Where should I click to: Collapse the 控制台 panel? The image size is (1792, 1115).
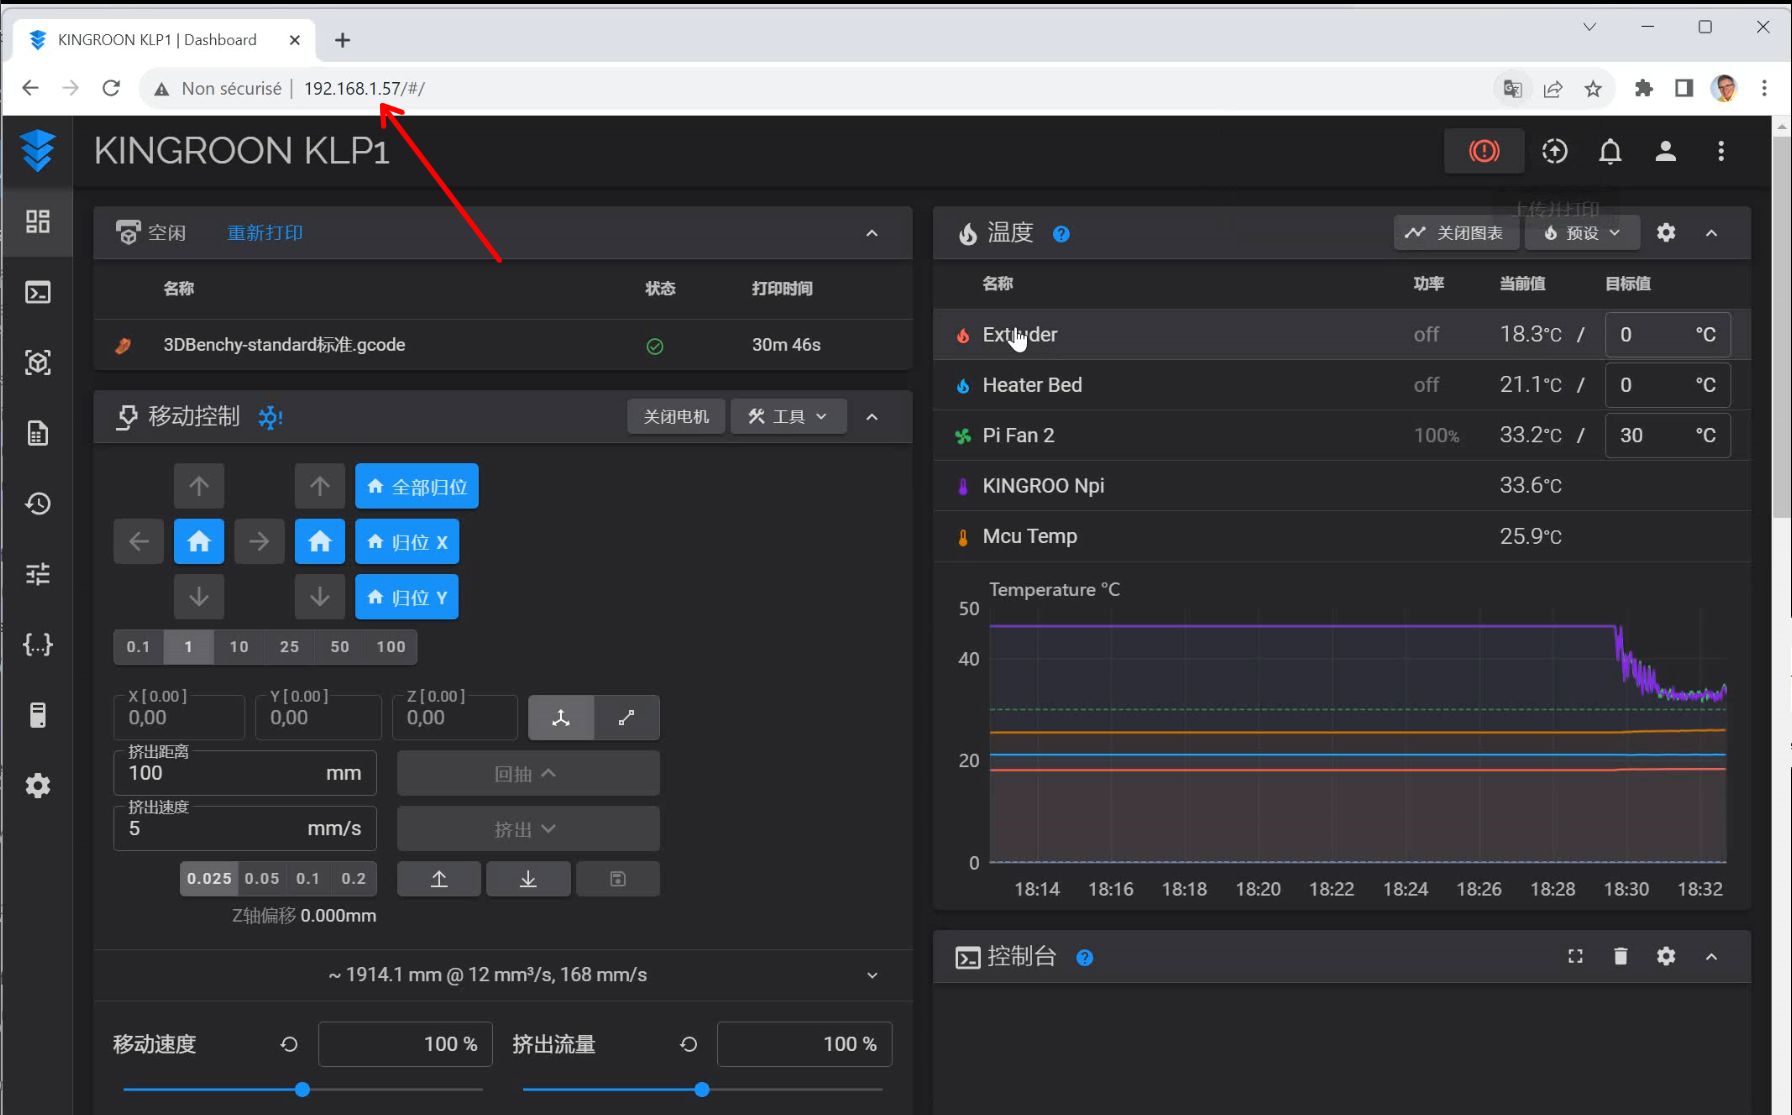tap(1712, 957)
